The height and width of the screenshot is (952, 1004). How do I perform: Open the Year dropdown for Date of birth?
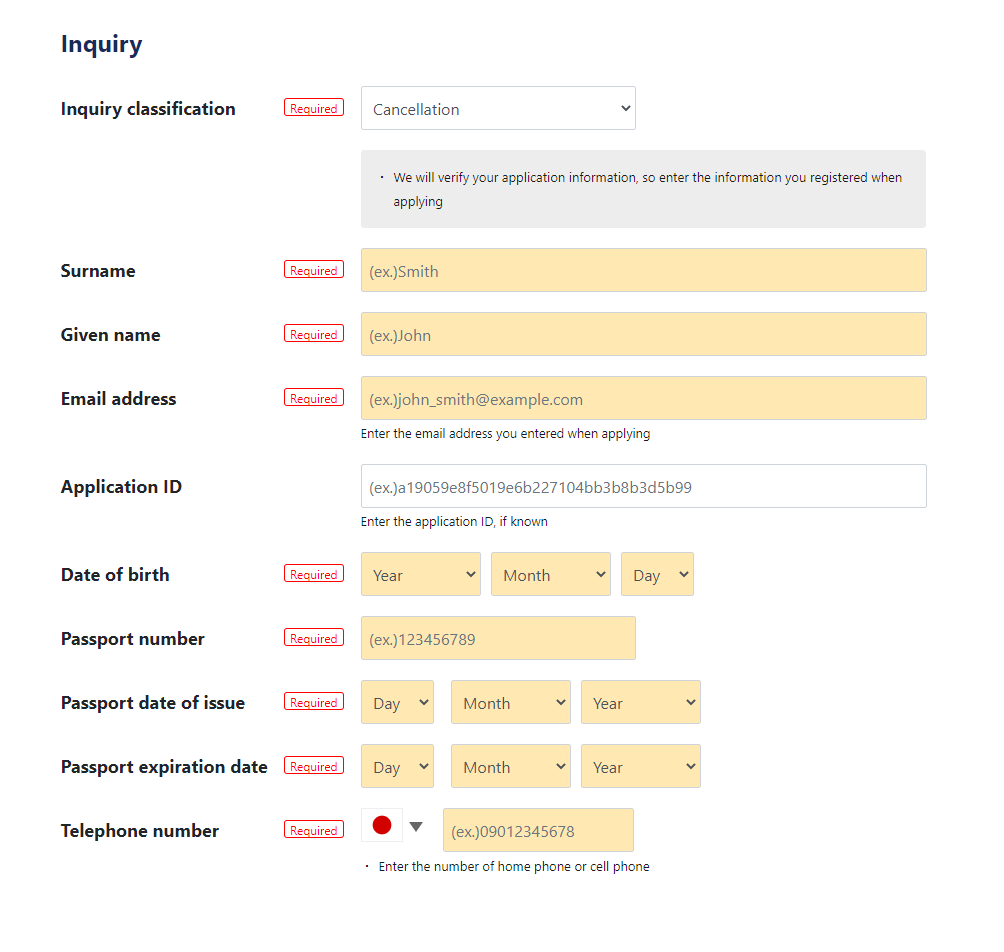click(420, 574)
